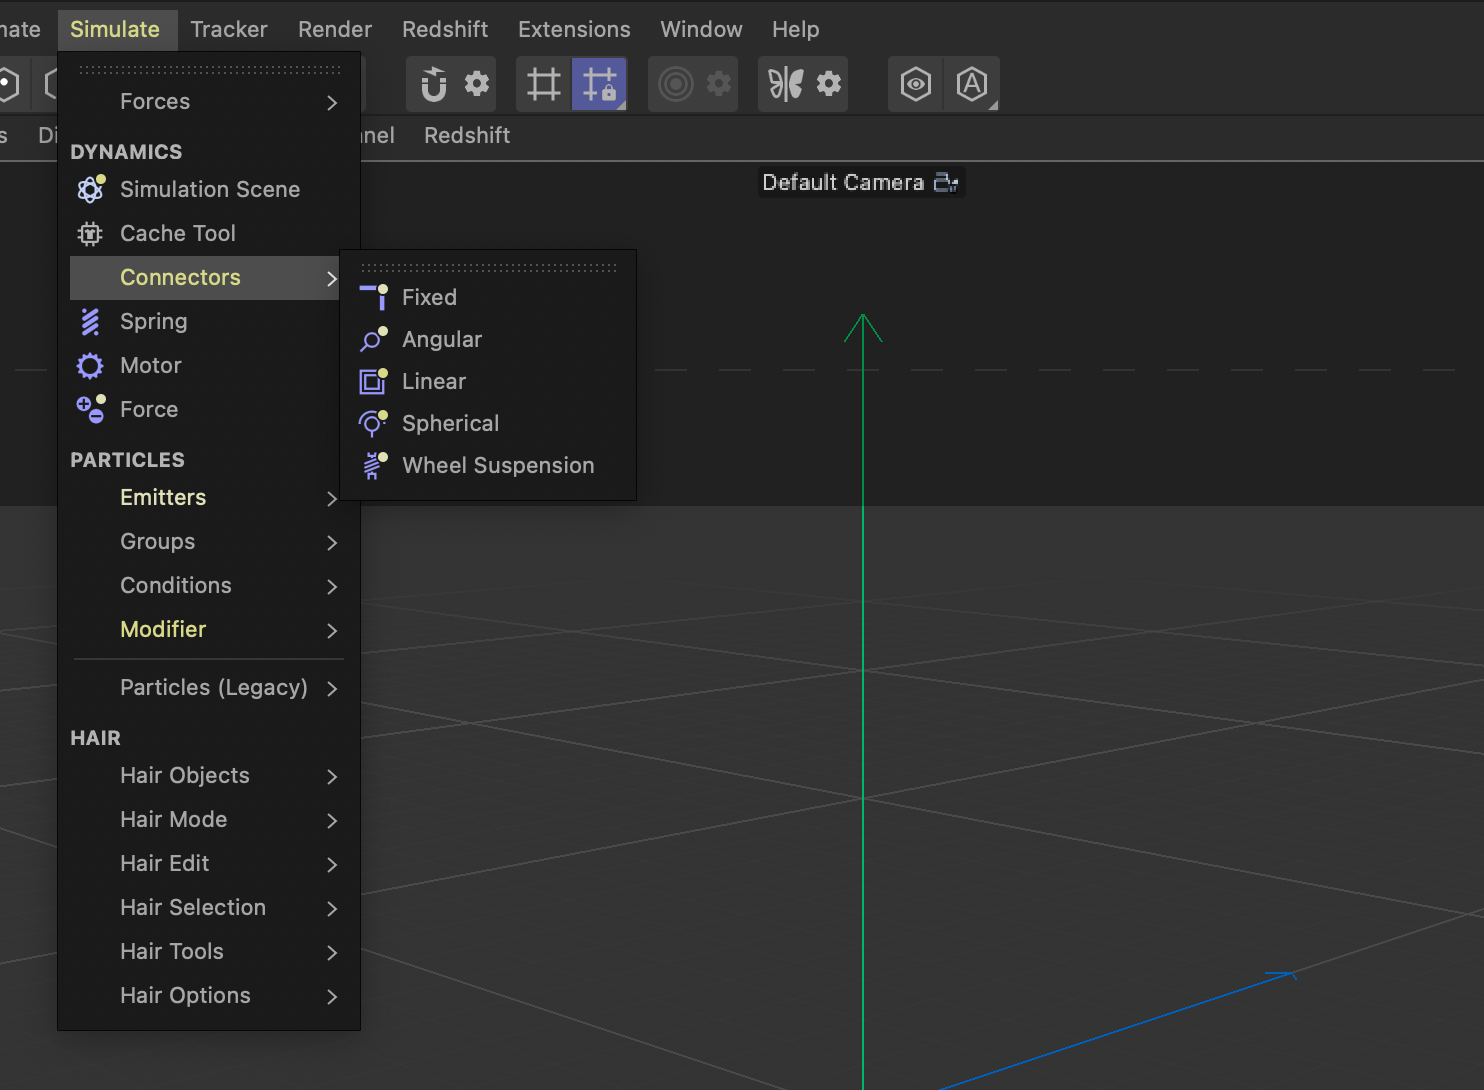Tear off Simulate menu via dotted grip
Image resolution: width=1484 pixels, height=1090 pixels.
[x=209, y=69]
